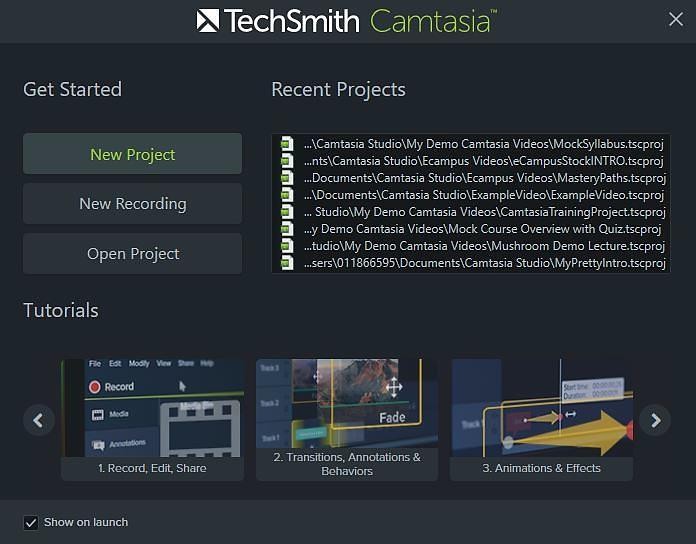Show next tutorials with right arrow

pyautogui.click(x=655, y=420)
